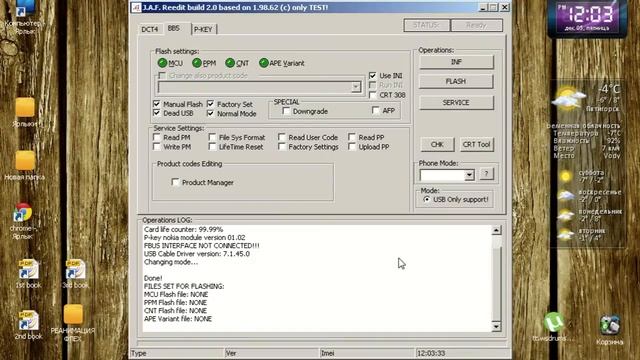Select the USB Only support radio button
This screenshot has height=360, width=640.
[x=427, y=199]
